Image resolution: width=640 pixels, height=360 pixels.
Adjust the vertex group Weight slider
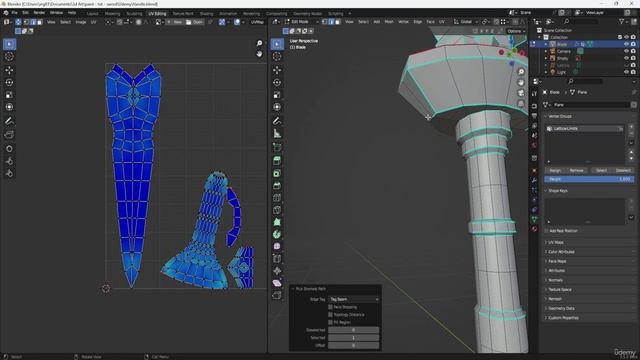pyautogui.click(x=589, y=179)
